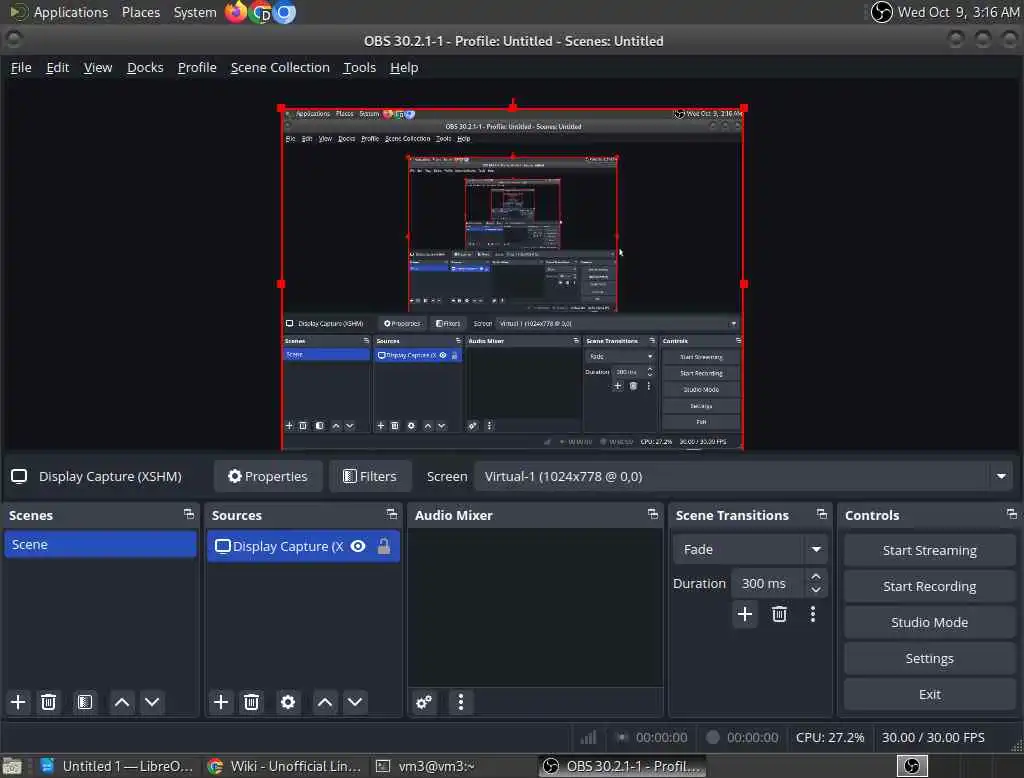
Task: Click the clock Wed Oct 9 3:16 AM
Action: [958, 12]
